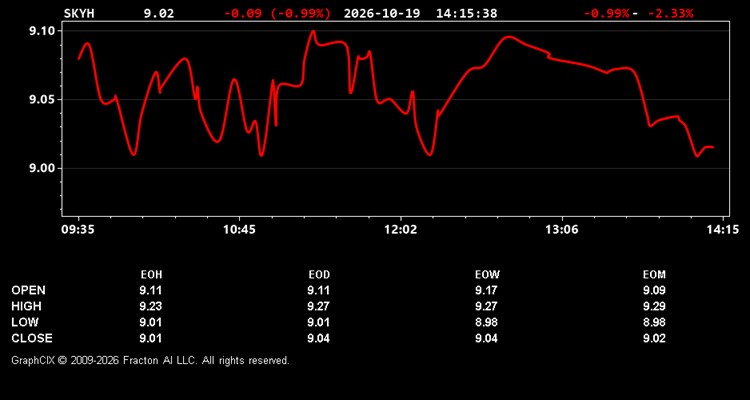Choose the EOW open value 9.17

[x=487, y=290]
